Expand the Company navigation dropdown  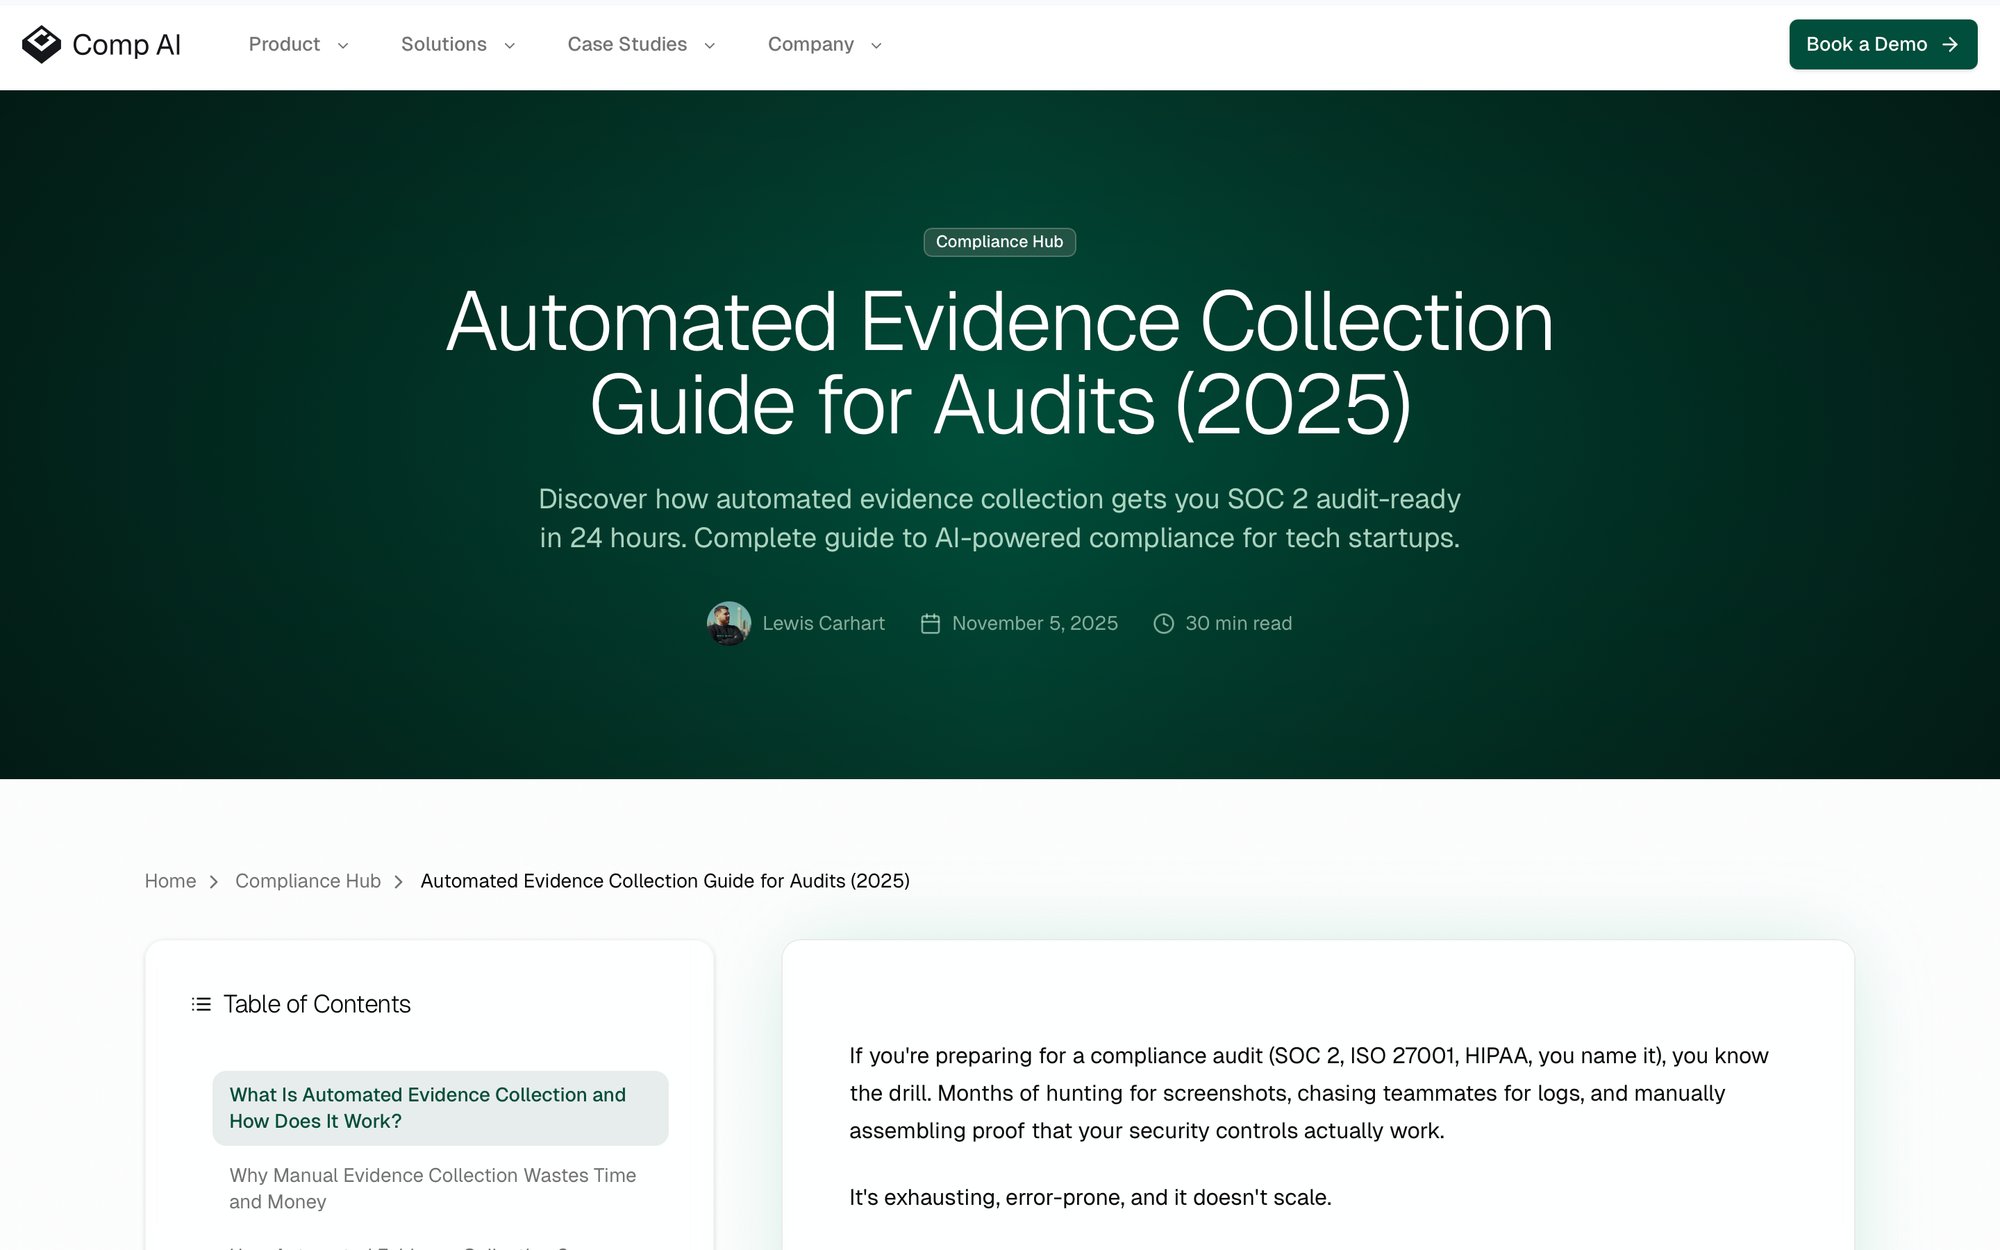[823, 44]
